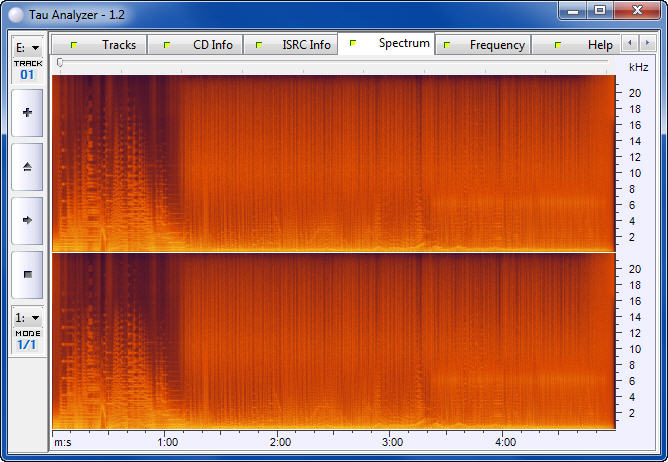Open the CD Info tab
Image resolution: width=668 pixels, height=462 pixels.
click(198, 45)
